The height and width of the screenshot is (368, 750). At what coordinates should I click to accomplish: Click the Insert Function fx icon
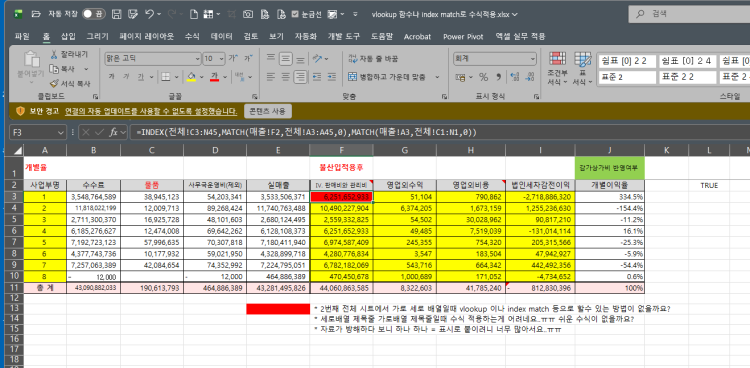113,132
